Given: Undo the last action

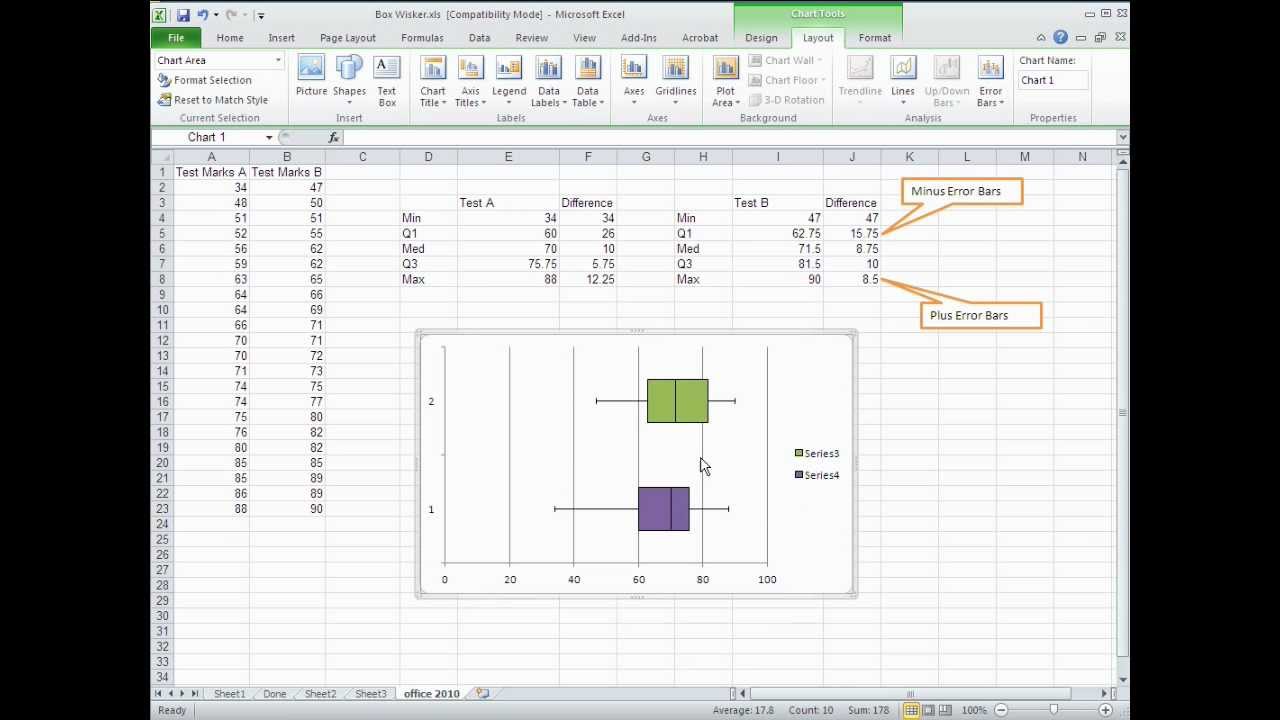Looking at the screenshot, I should coord(203,14).
